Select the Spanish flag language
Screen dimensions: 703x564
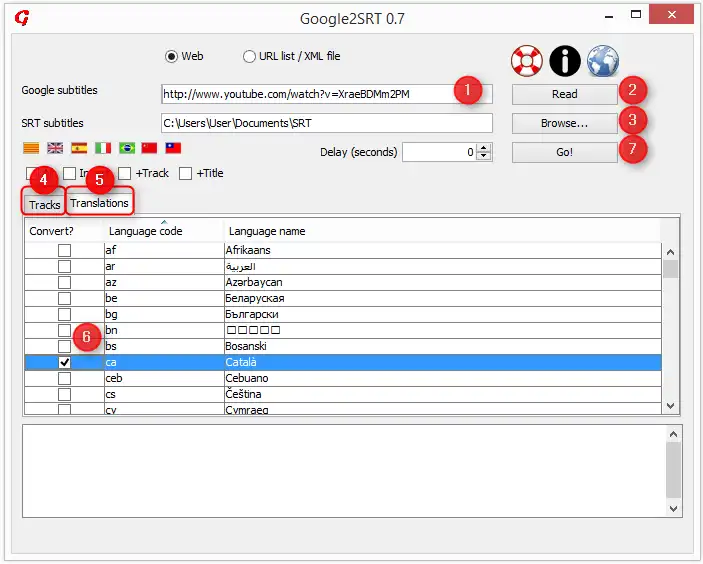point(79,148)
